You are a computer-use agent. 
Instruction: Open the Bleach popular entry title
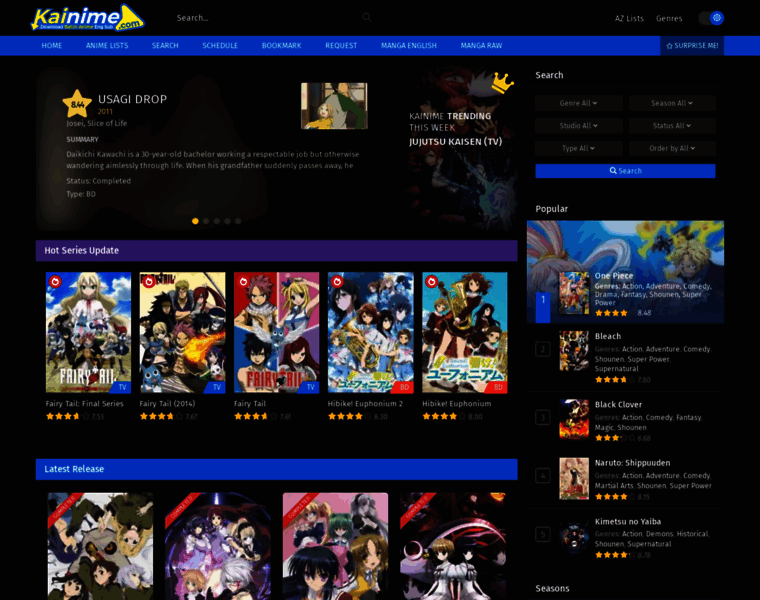(x=608, y=336)
